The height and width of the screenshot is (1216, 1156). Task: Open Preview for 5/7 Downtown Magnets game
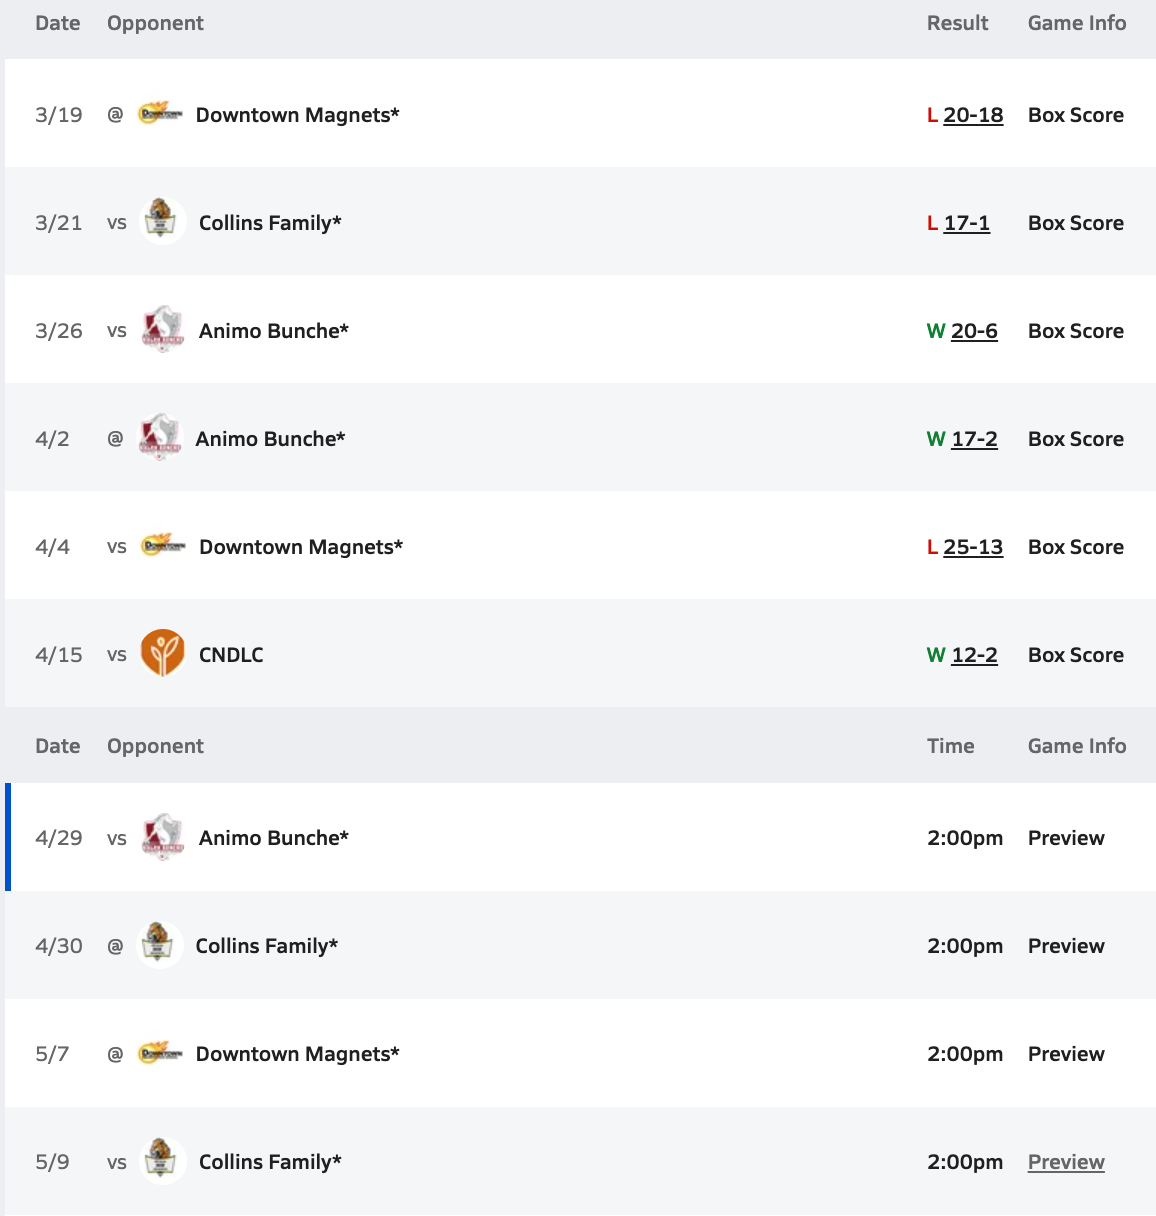(1066, 1054)
